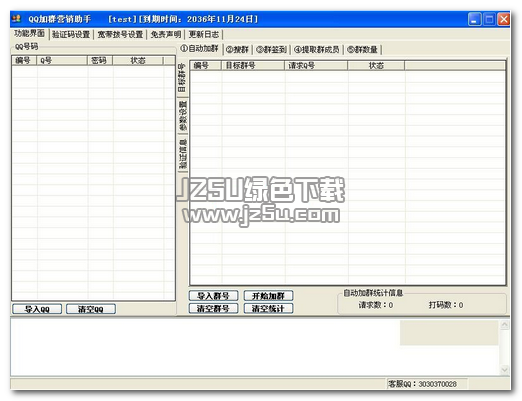Click the 状态 header in group table
The height and width of the screenshot is (401, 522).
(376, 65)
